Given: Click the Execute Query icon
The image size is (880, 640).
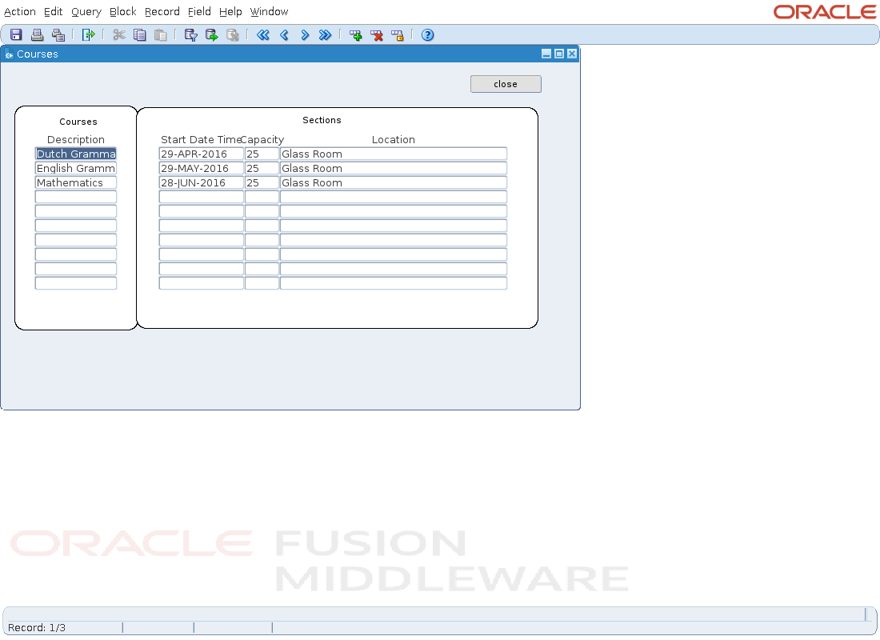Looking at the screenshot, I should [212, 35].
